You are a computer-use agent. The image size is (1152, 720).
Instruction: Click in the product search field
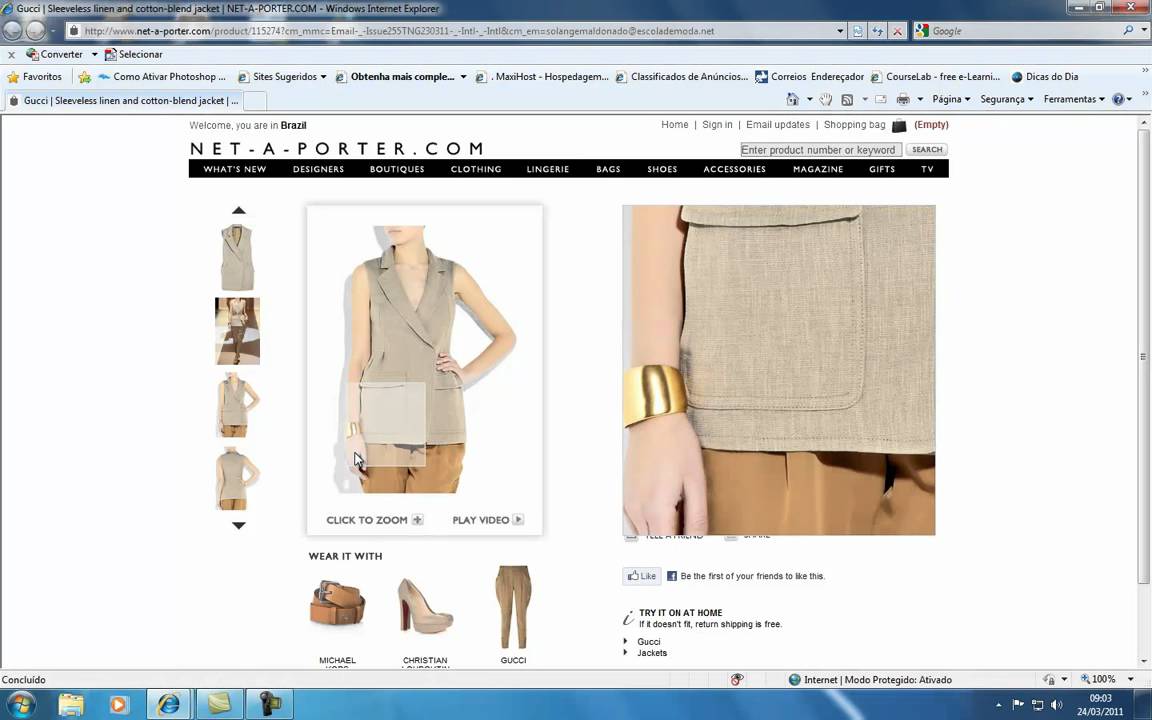tap(821, 150)
